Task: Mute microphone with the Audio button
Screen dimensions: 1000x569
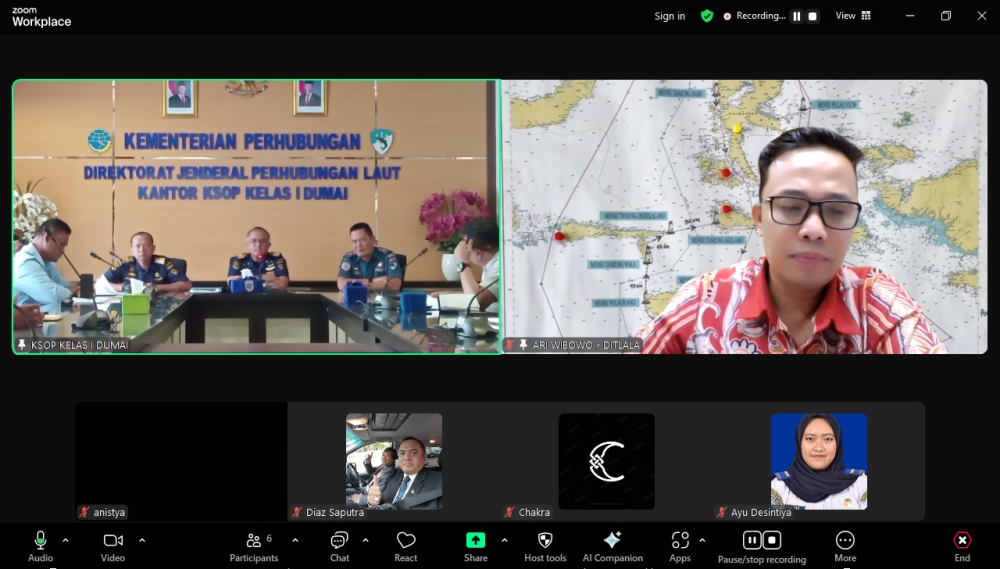Action: coord(40,547)
